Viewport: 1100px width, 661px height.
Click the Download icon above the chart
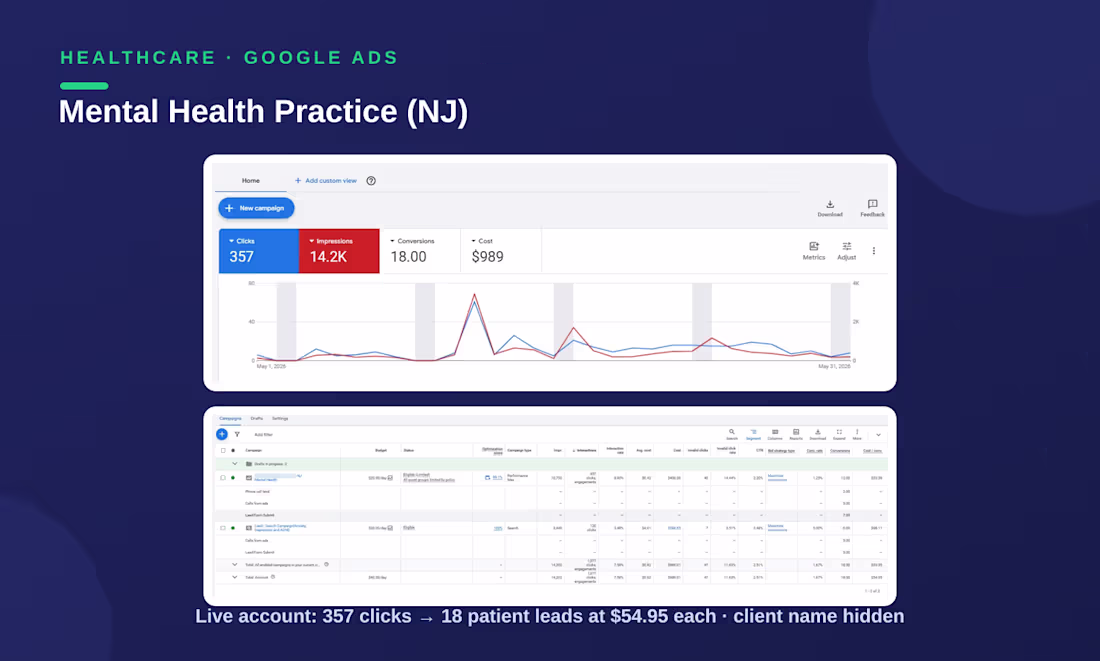point(830,204)
